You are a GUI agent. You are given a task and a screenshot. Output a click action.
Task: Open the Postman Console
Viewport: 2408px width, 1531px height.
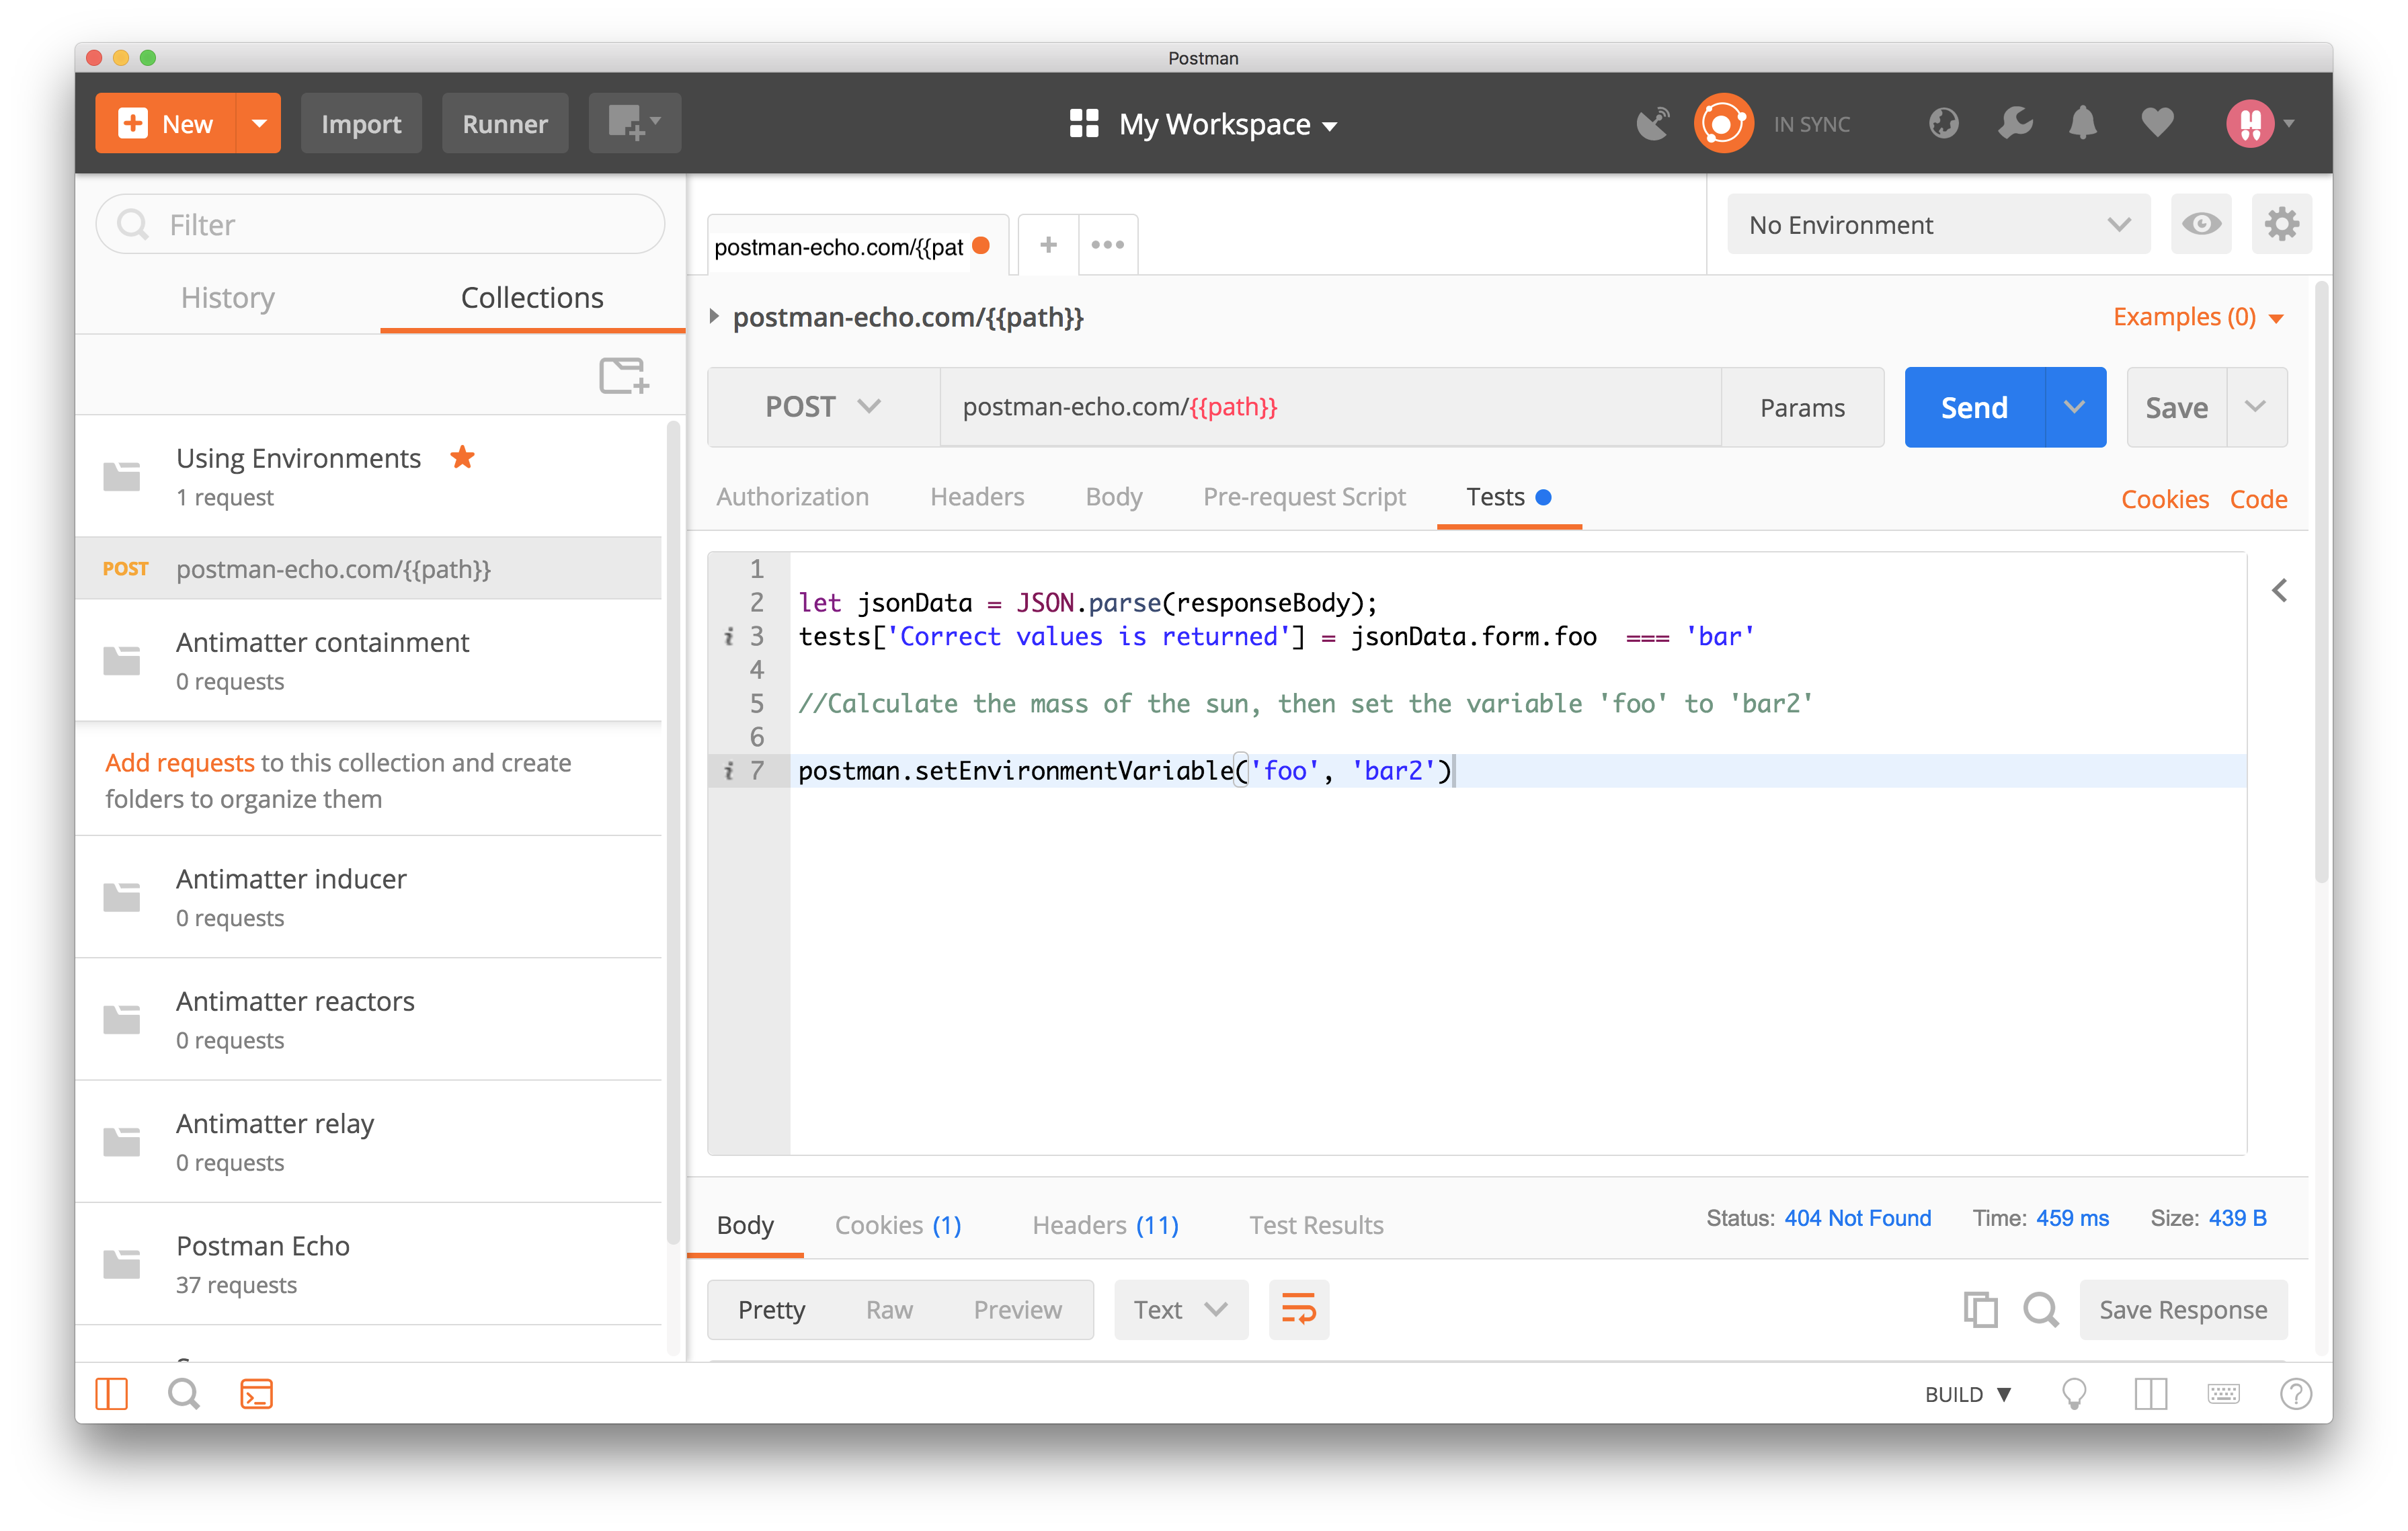(257, 1393)
